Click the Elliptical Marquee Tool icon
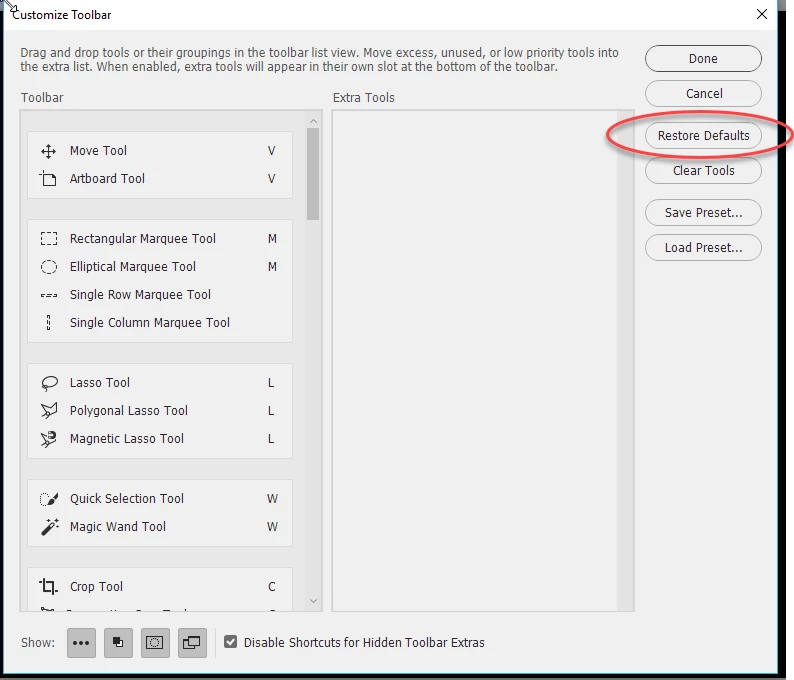794x680 pixels. [49, 267]
